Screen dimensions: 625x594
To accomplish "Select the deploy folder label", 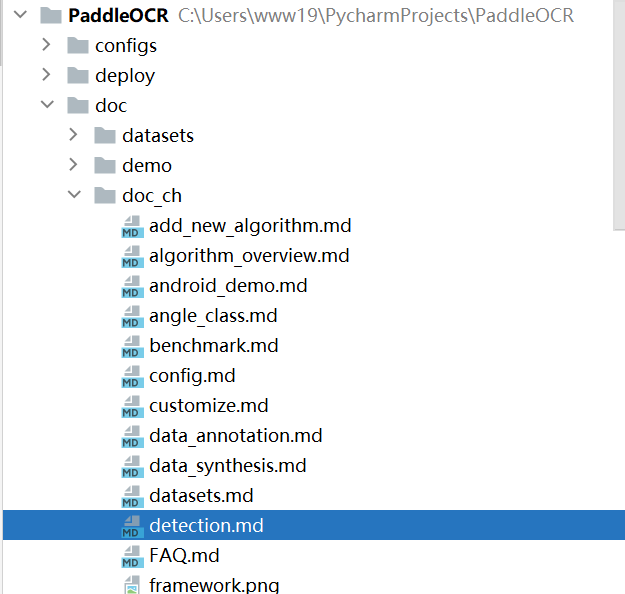I will tap(125, 76).
